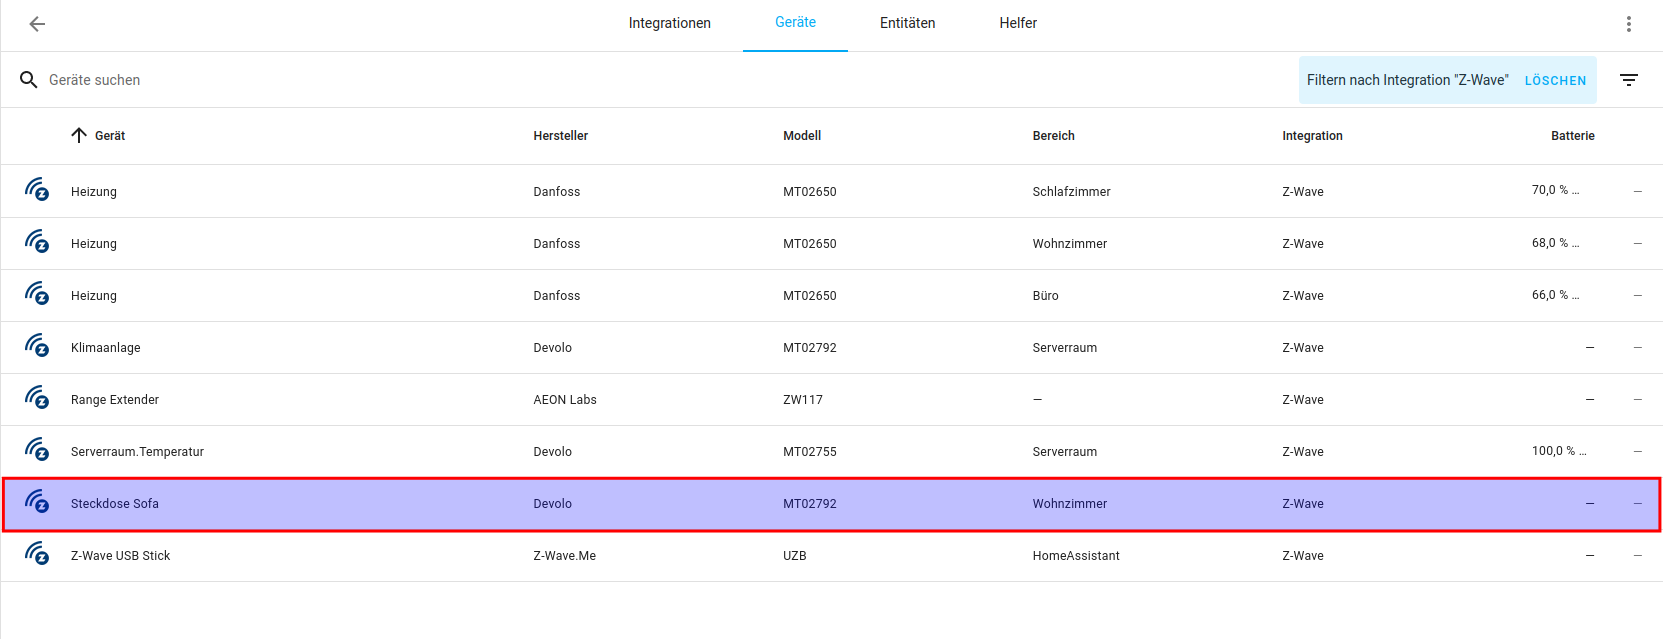1663x639 pixels.
Task: Click Z-Wave icon of Serverraum.Temperatur row
Action: click(x=37, y=450)
